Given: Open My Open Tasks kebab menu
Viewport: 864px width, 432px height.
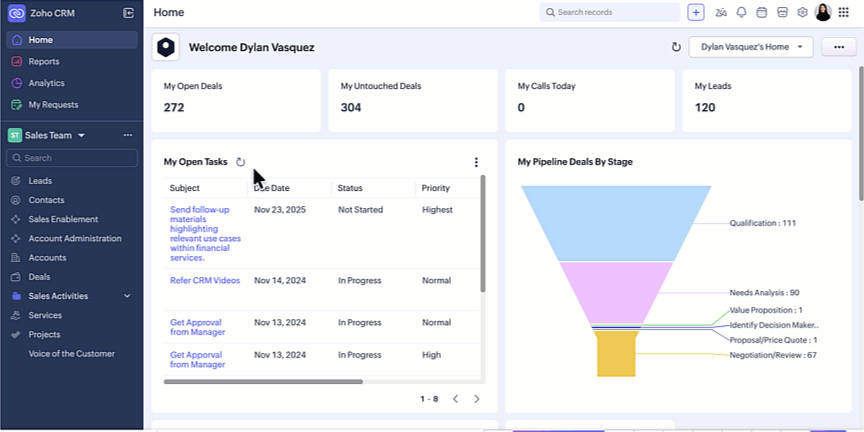Looking at the screenshot, I should [476, 162].
